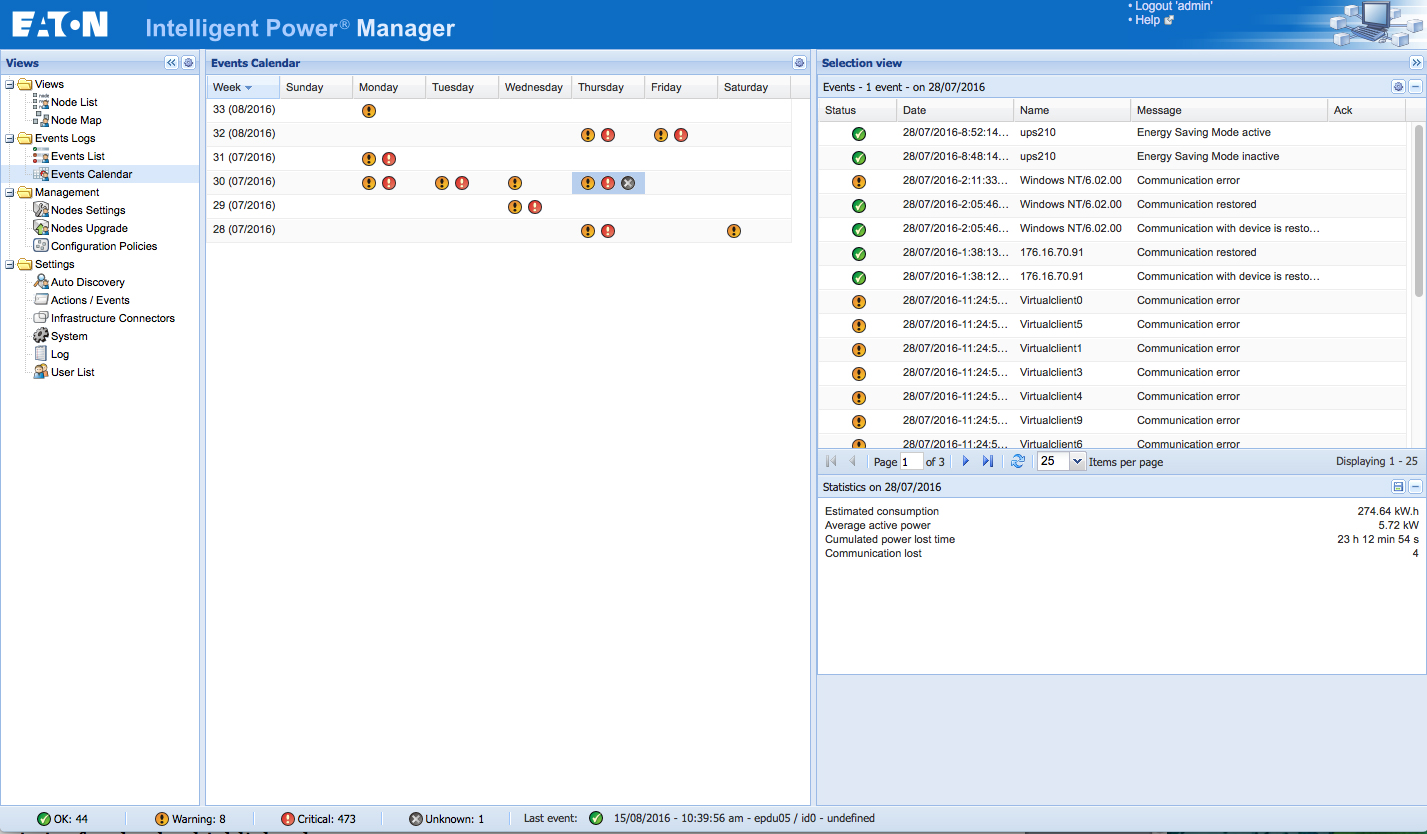Sort by the Week column header
Viewport: 1427px width, 834px height.
(x=243, y=87)
